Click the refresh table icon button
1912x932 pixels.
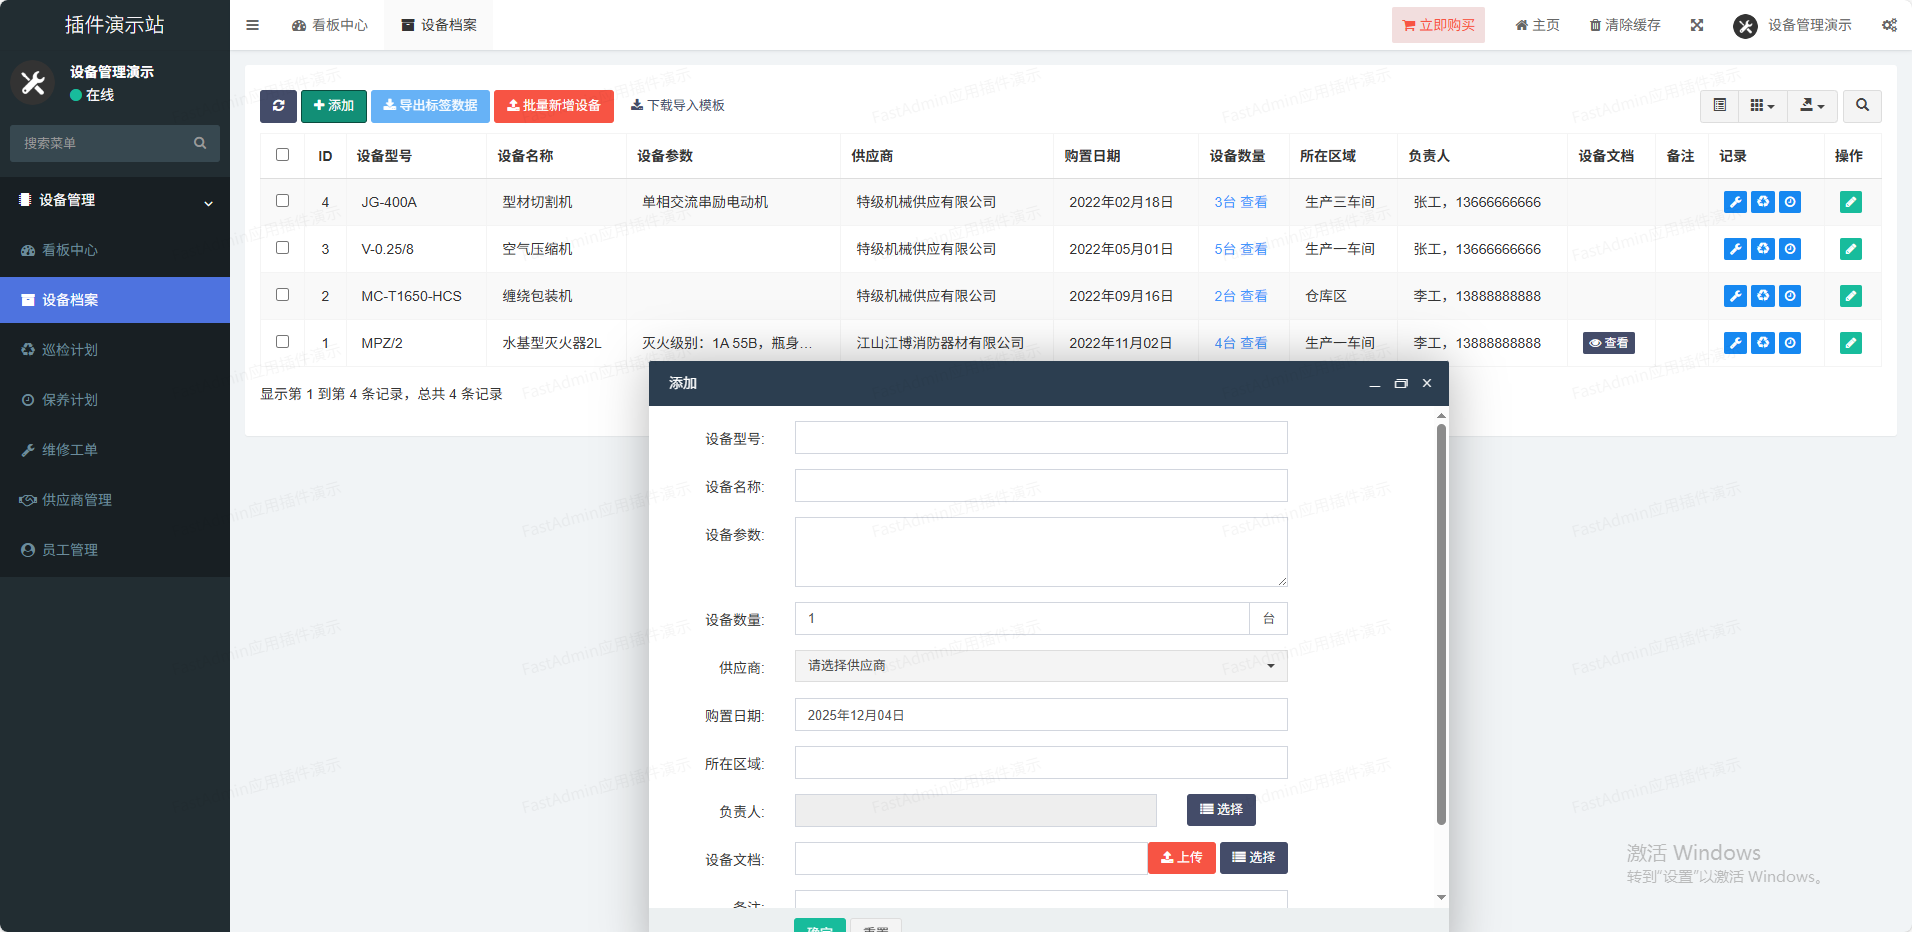[278, 106]
